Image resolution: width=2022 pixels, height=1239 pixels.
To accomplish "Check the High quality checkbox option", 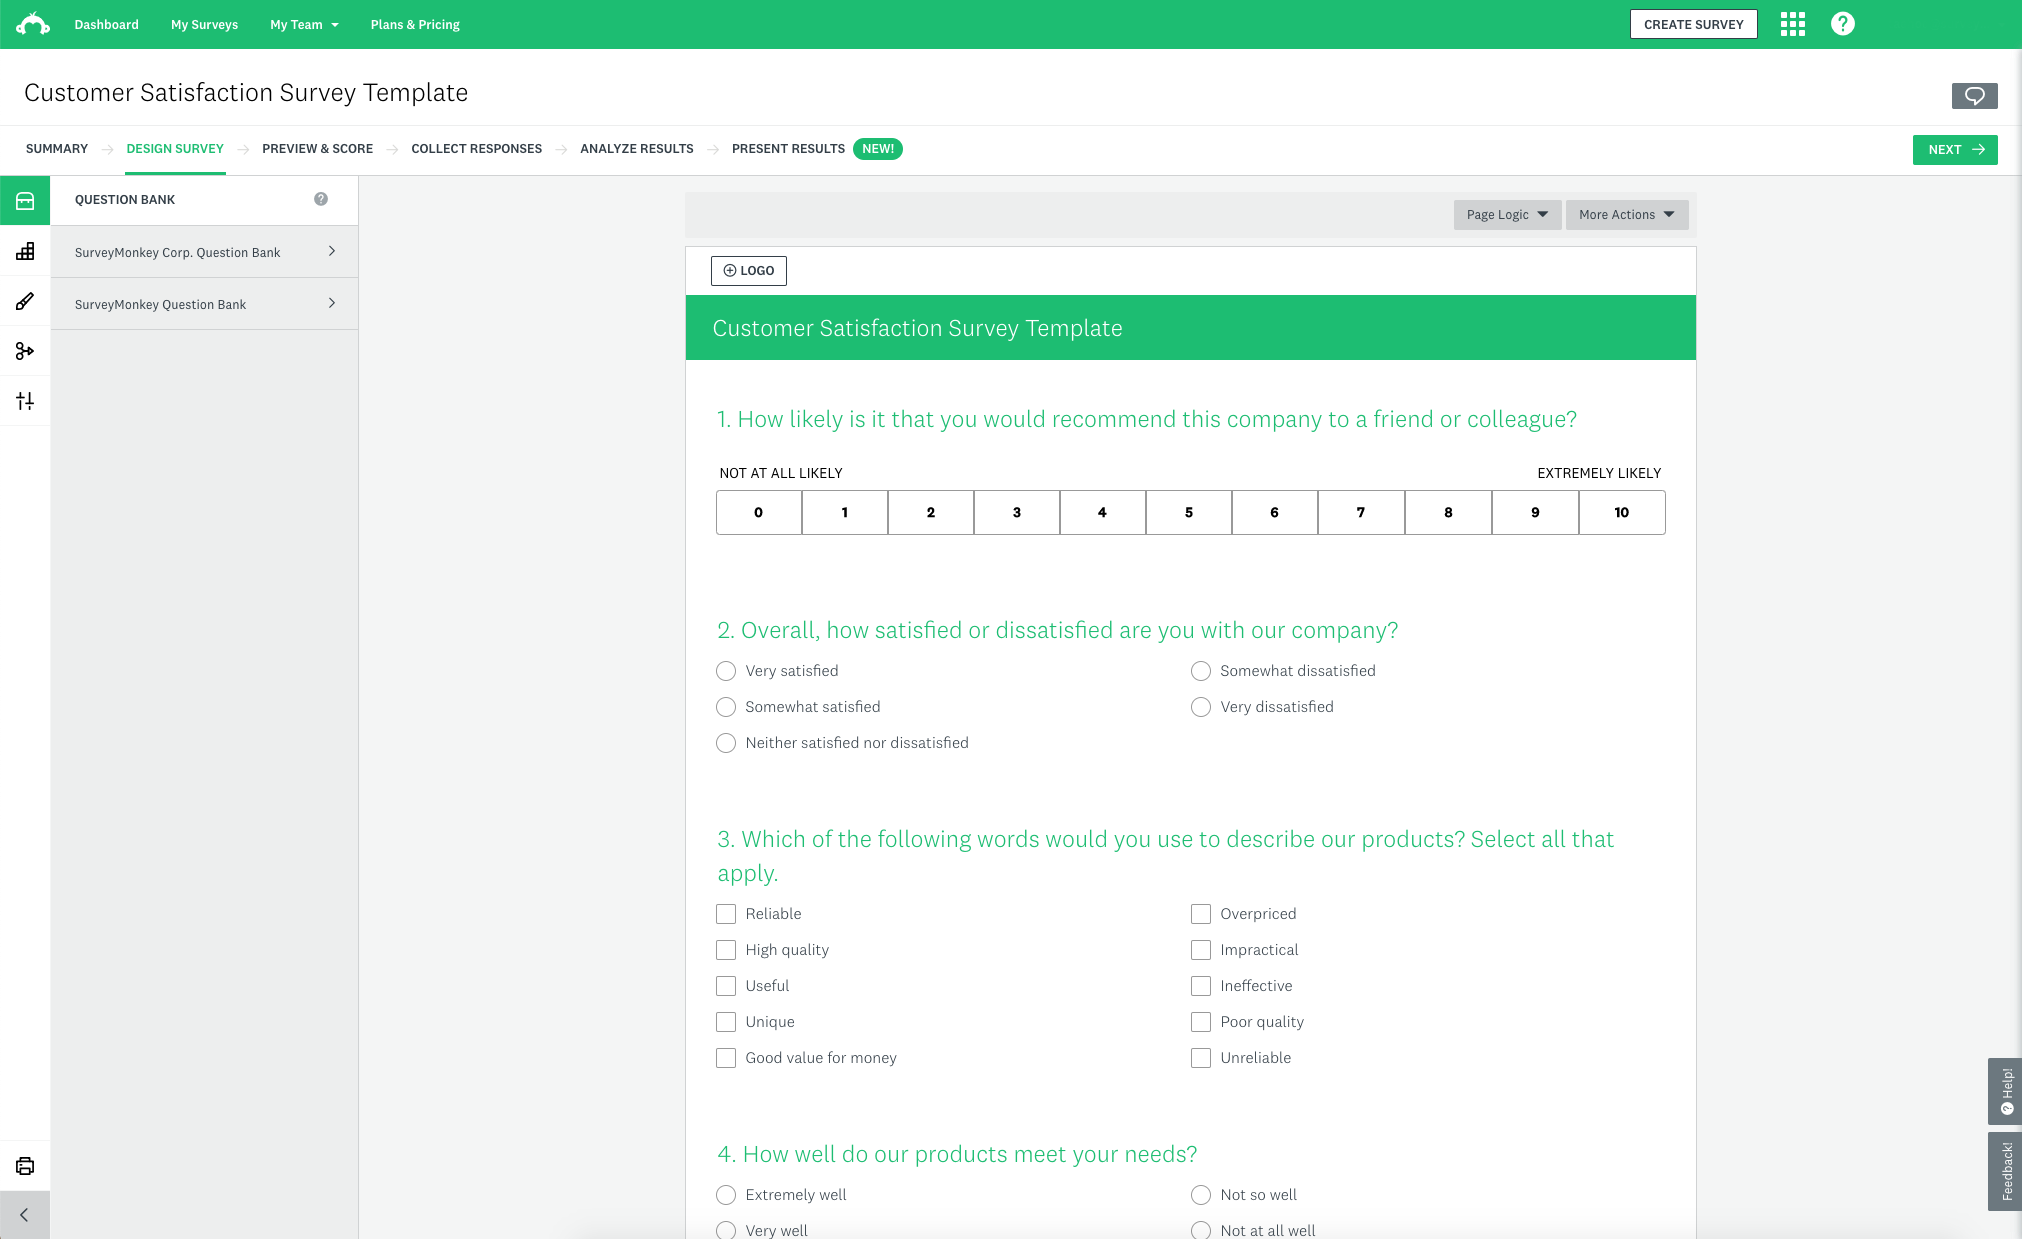I will pos(726,950).
